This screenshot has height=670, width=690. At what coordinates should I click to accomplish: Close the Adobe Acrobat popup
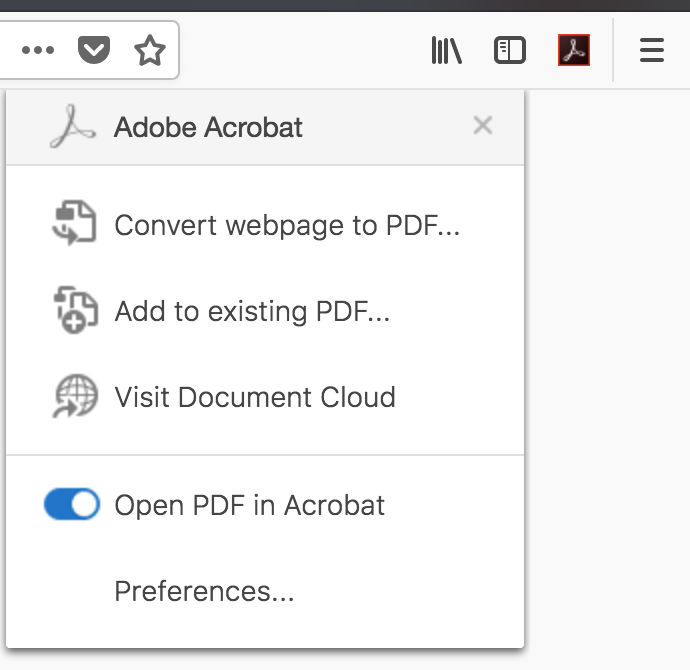(x=483, y=125)
